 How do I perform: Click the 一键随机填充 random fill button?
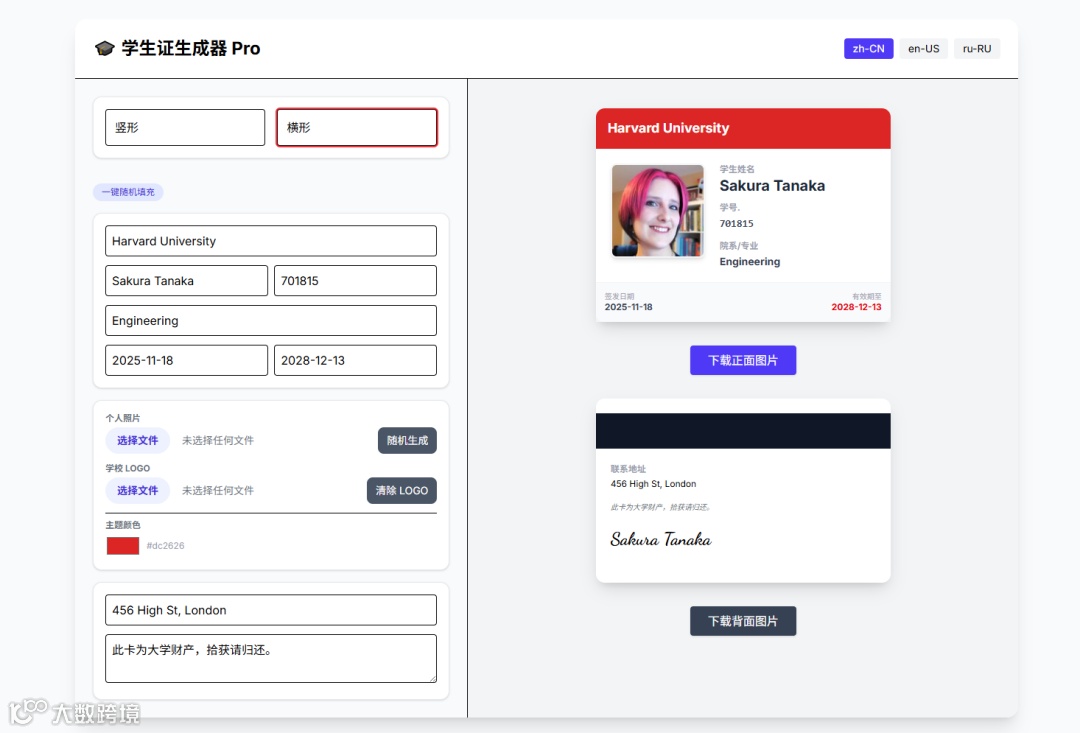coord(128,192)
